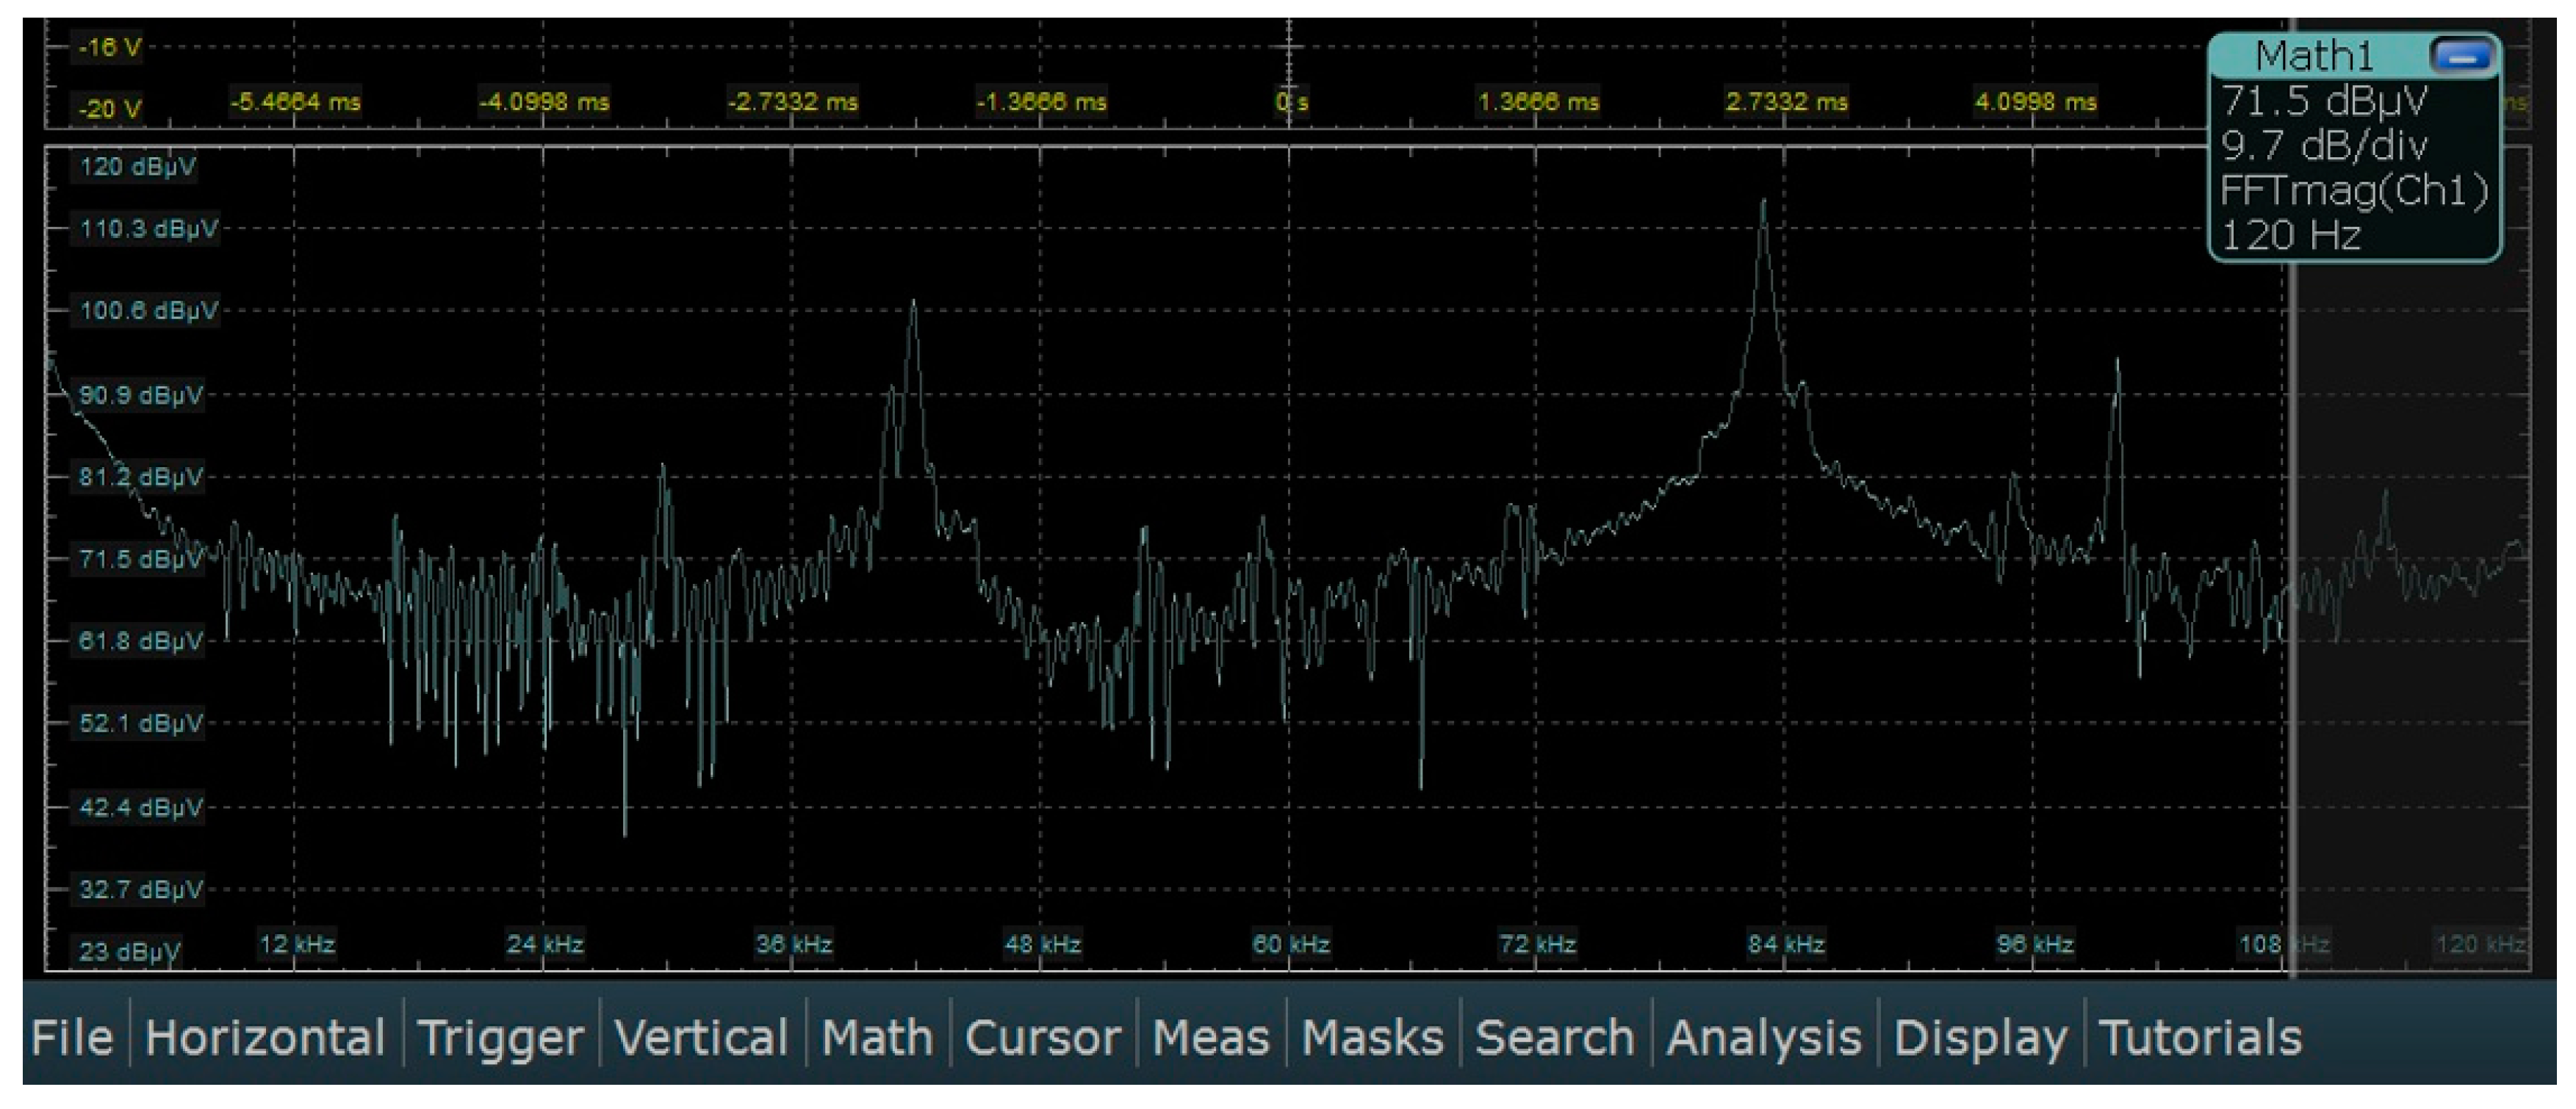Open the Tutorials menu
This screenshot has height=1109, width=2576.
[2200, 1036]
